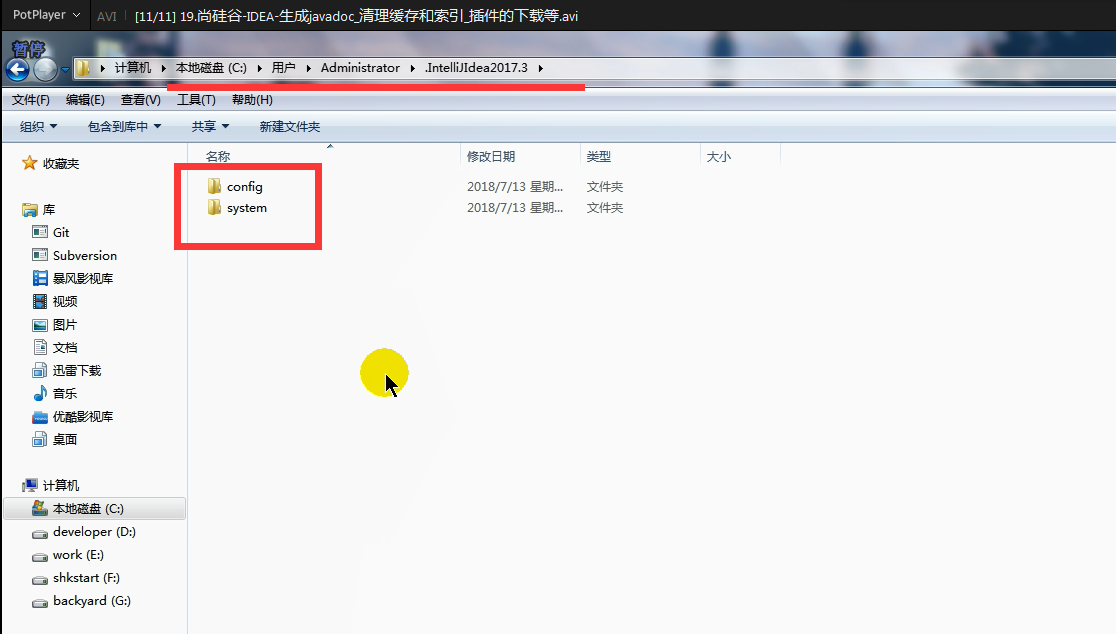Click the modified date of system folder
1116x634 pixels.
[x=515, y=208]
